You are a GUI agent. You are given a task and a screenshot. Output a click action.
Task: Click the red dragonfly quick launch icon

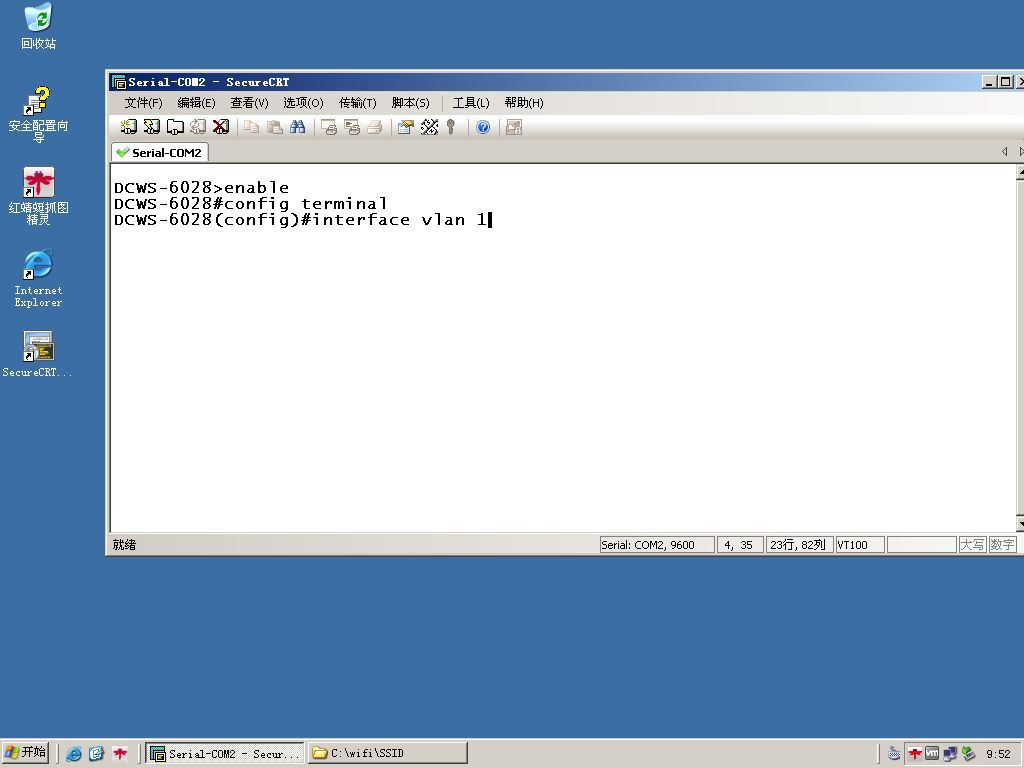tap(120, 754)
